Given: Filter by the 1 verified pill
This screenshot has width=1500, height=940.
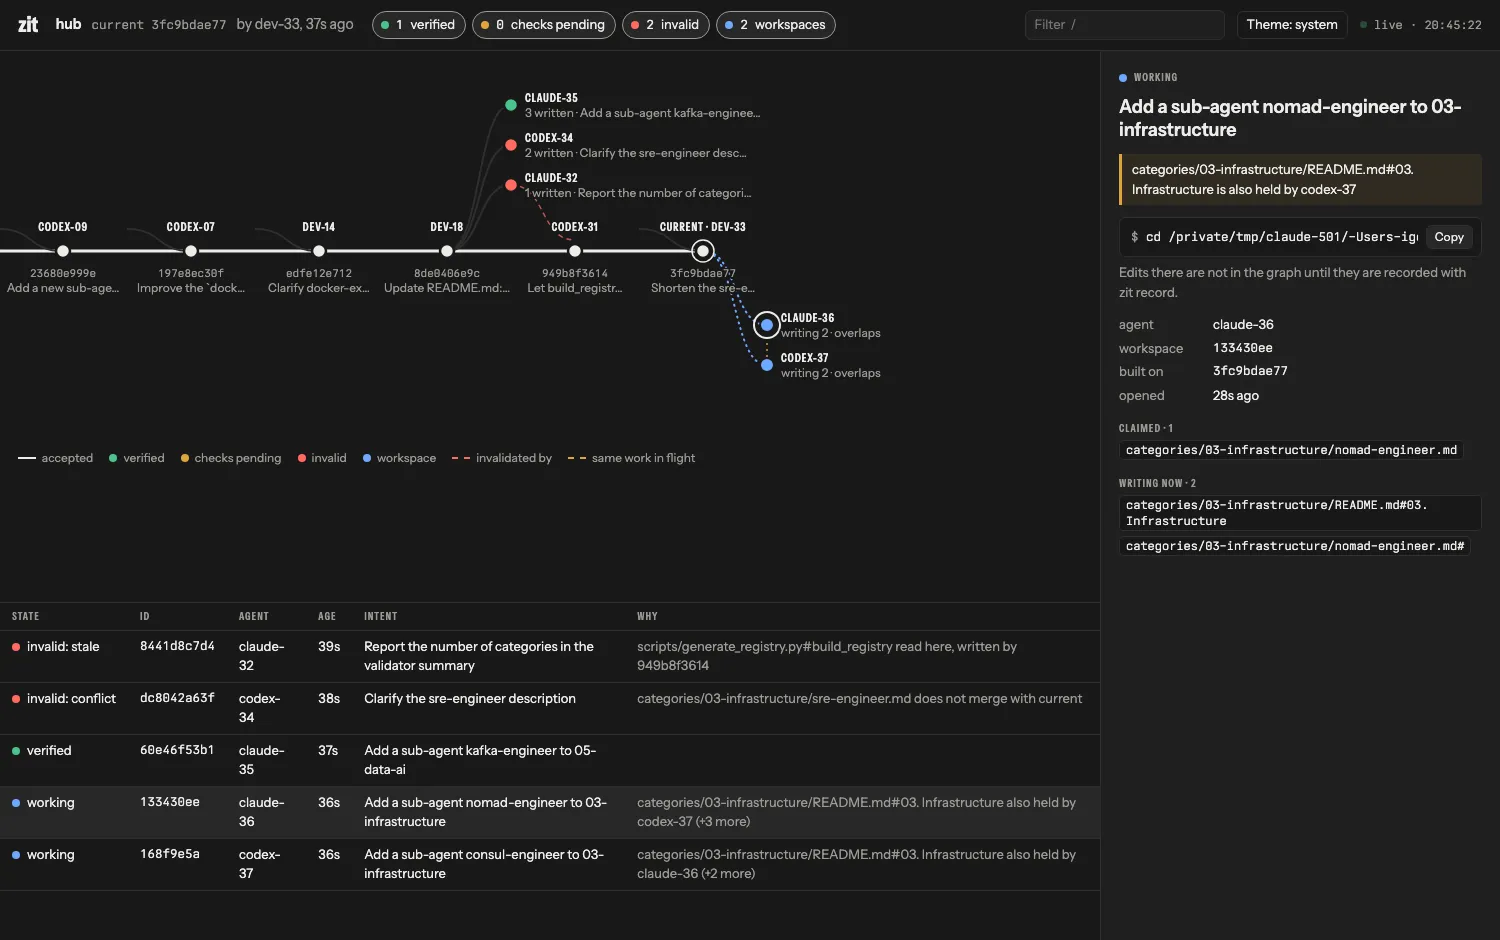Looking at the screenshot, I should (418, 25).
